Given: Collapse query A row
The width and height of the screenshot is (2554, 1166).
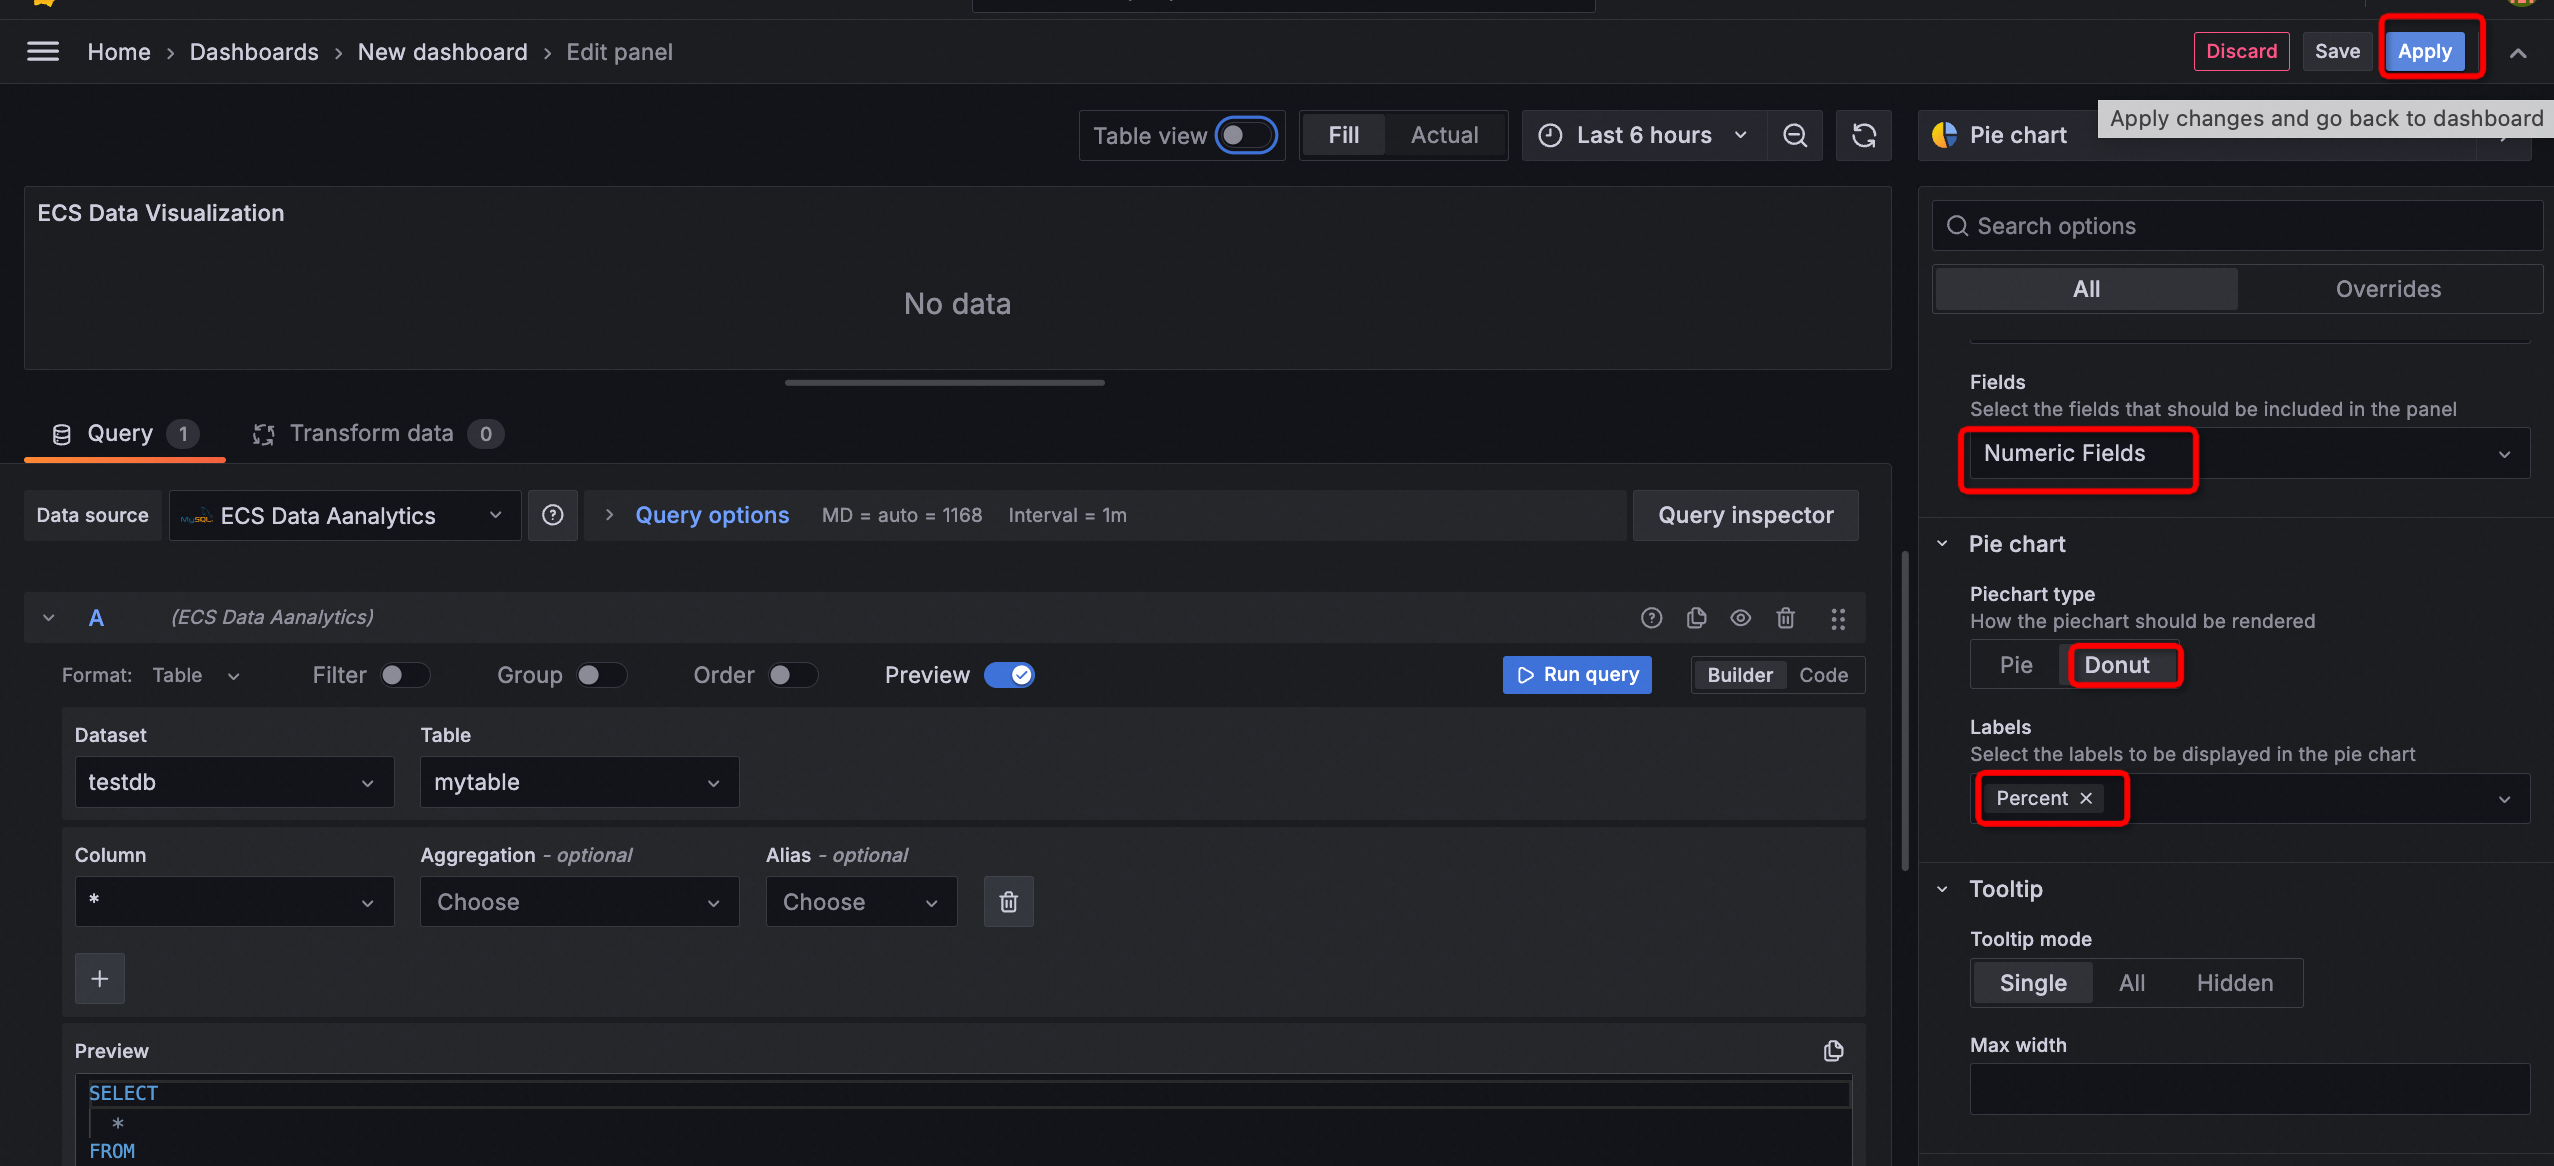Looking at the screenshot, I should coord(49,618).
